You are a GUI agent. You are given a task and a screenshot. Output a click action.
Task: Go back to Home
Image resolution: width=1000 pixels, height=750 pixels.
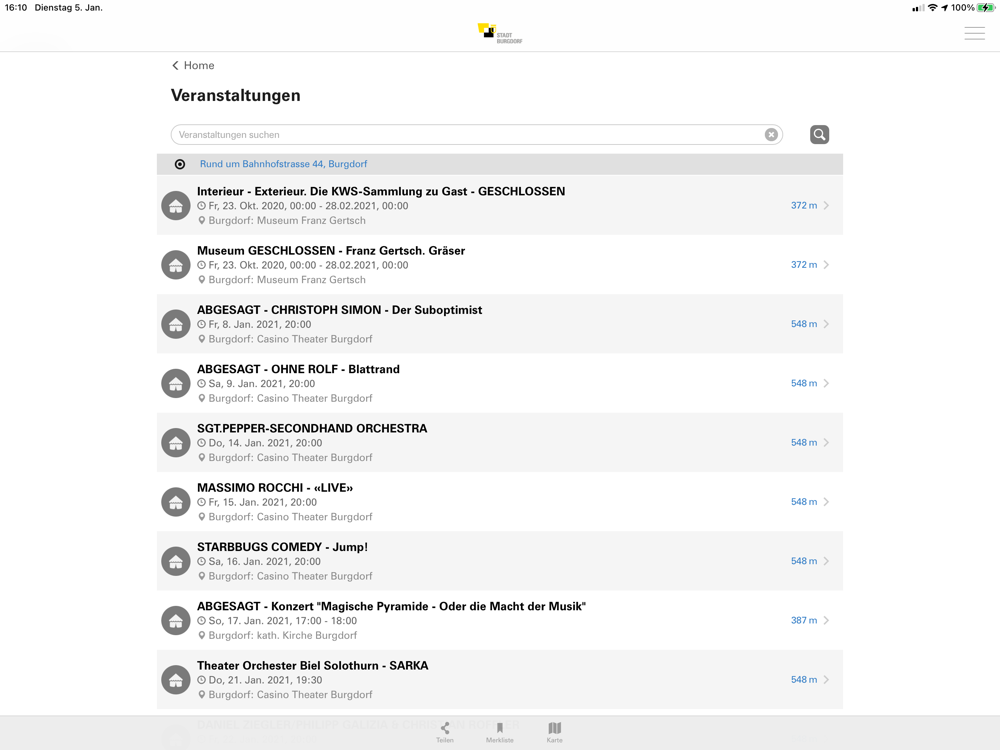[x=193, y=65]
